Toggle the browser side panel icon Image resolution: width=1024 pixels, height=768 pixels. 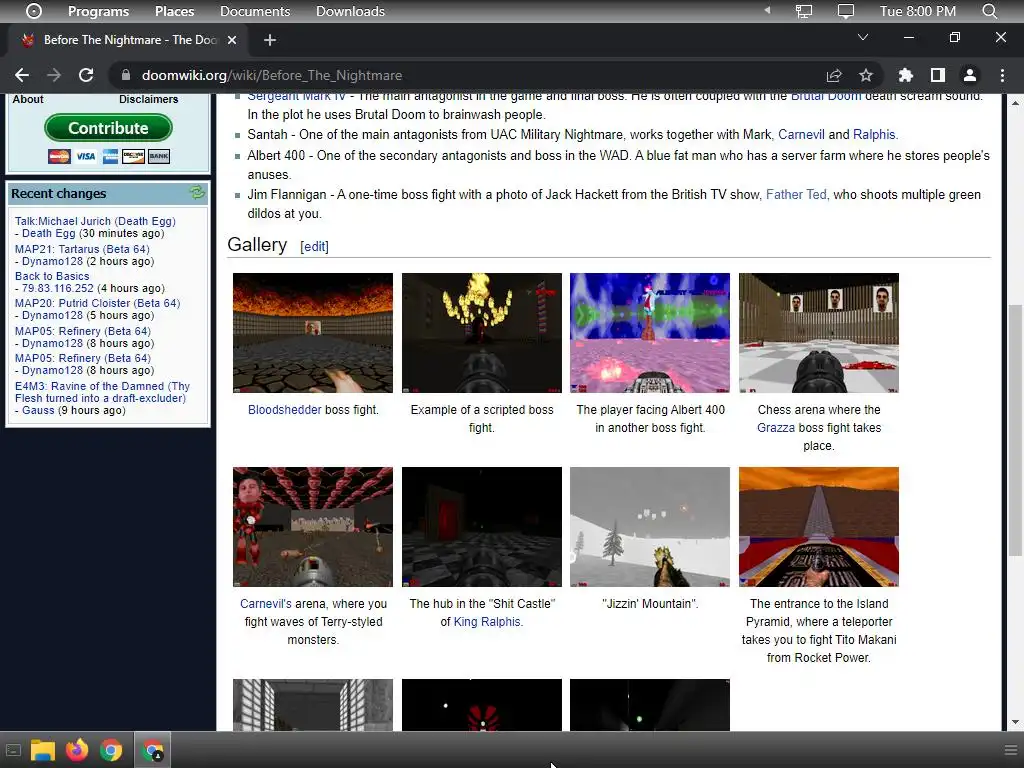pos(938,75)
